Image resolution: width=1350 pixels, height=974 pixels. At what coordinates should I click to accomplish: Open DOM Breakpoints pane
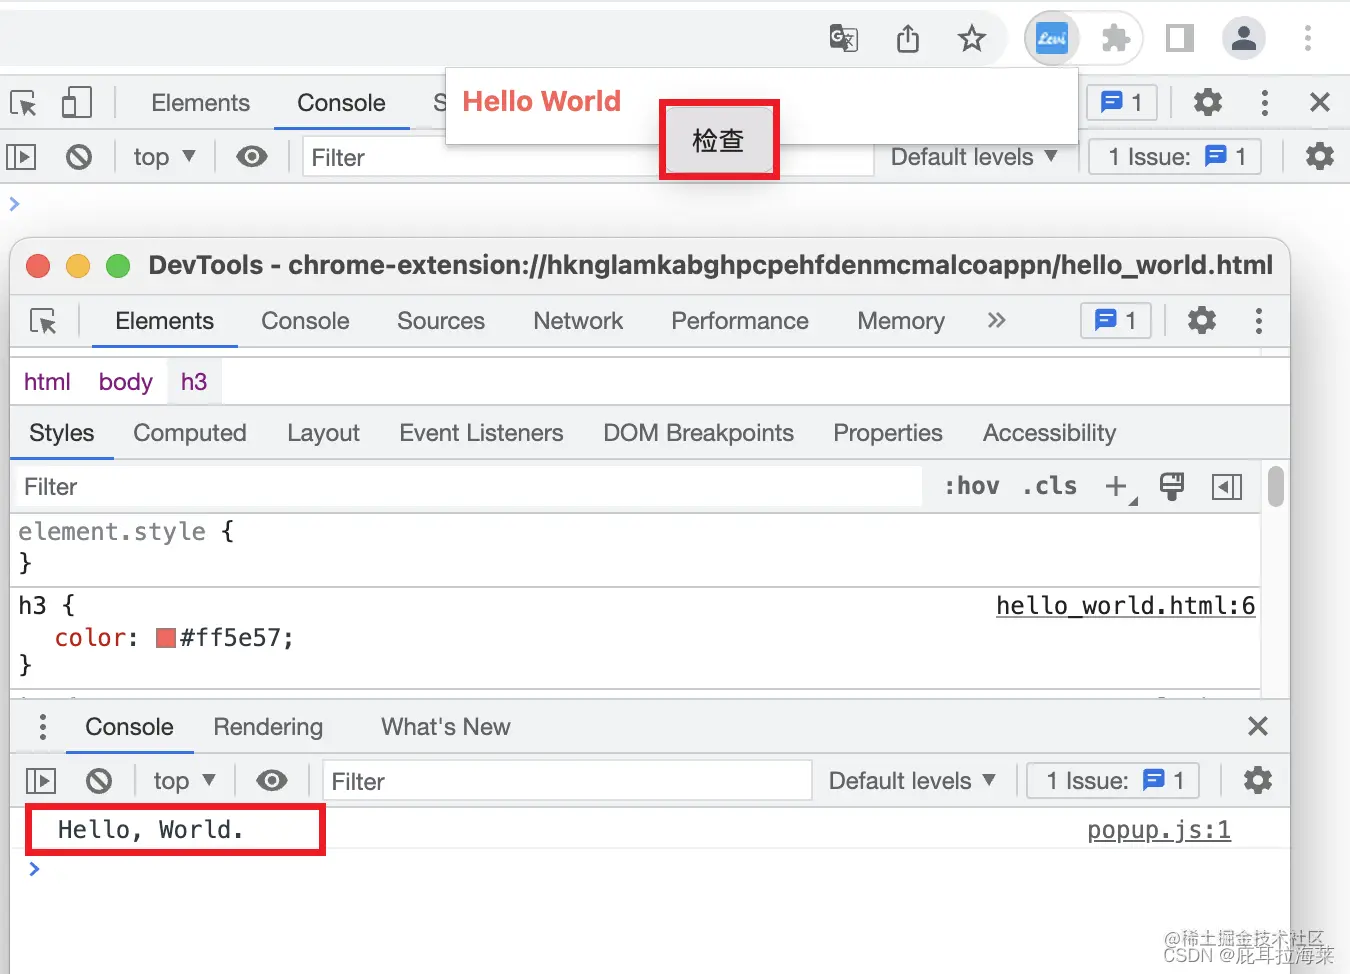point(698,433)
